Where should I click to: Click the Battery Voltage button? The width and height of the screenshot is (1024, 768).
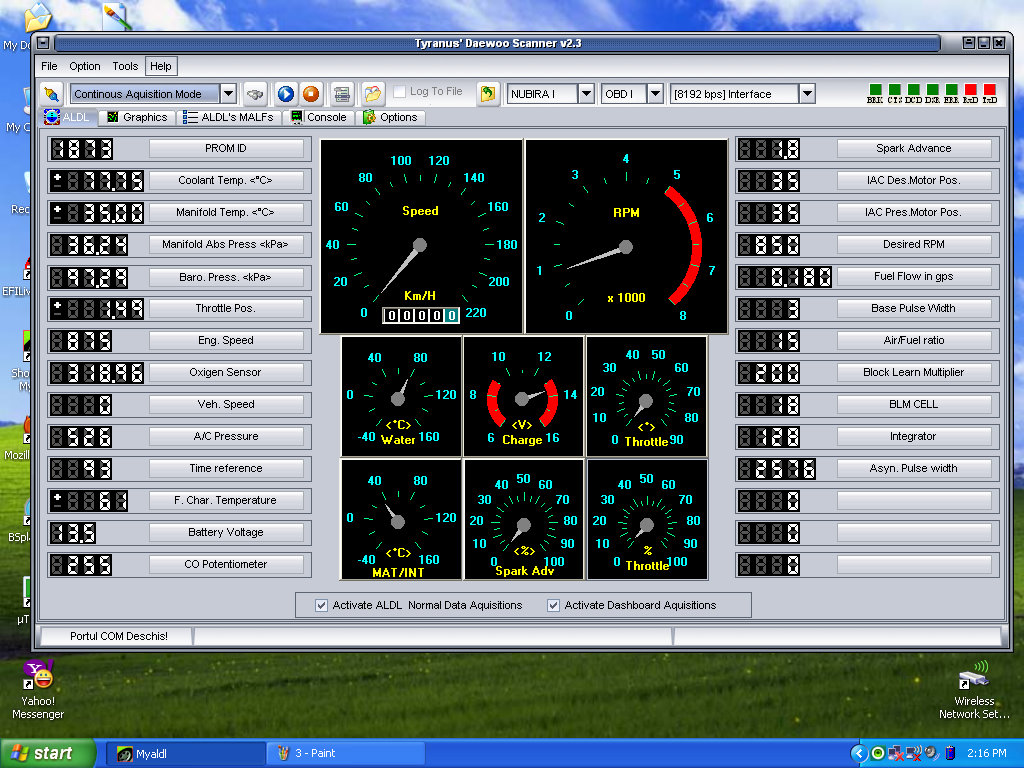(x=226, y=532)
